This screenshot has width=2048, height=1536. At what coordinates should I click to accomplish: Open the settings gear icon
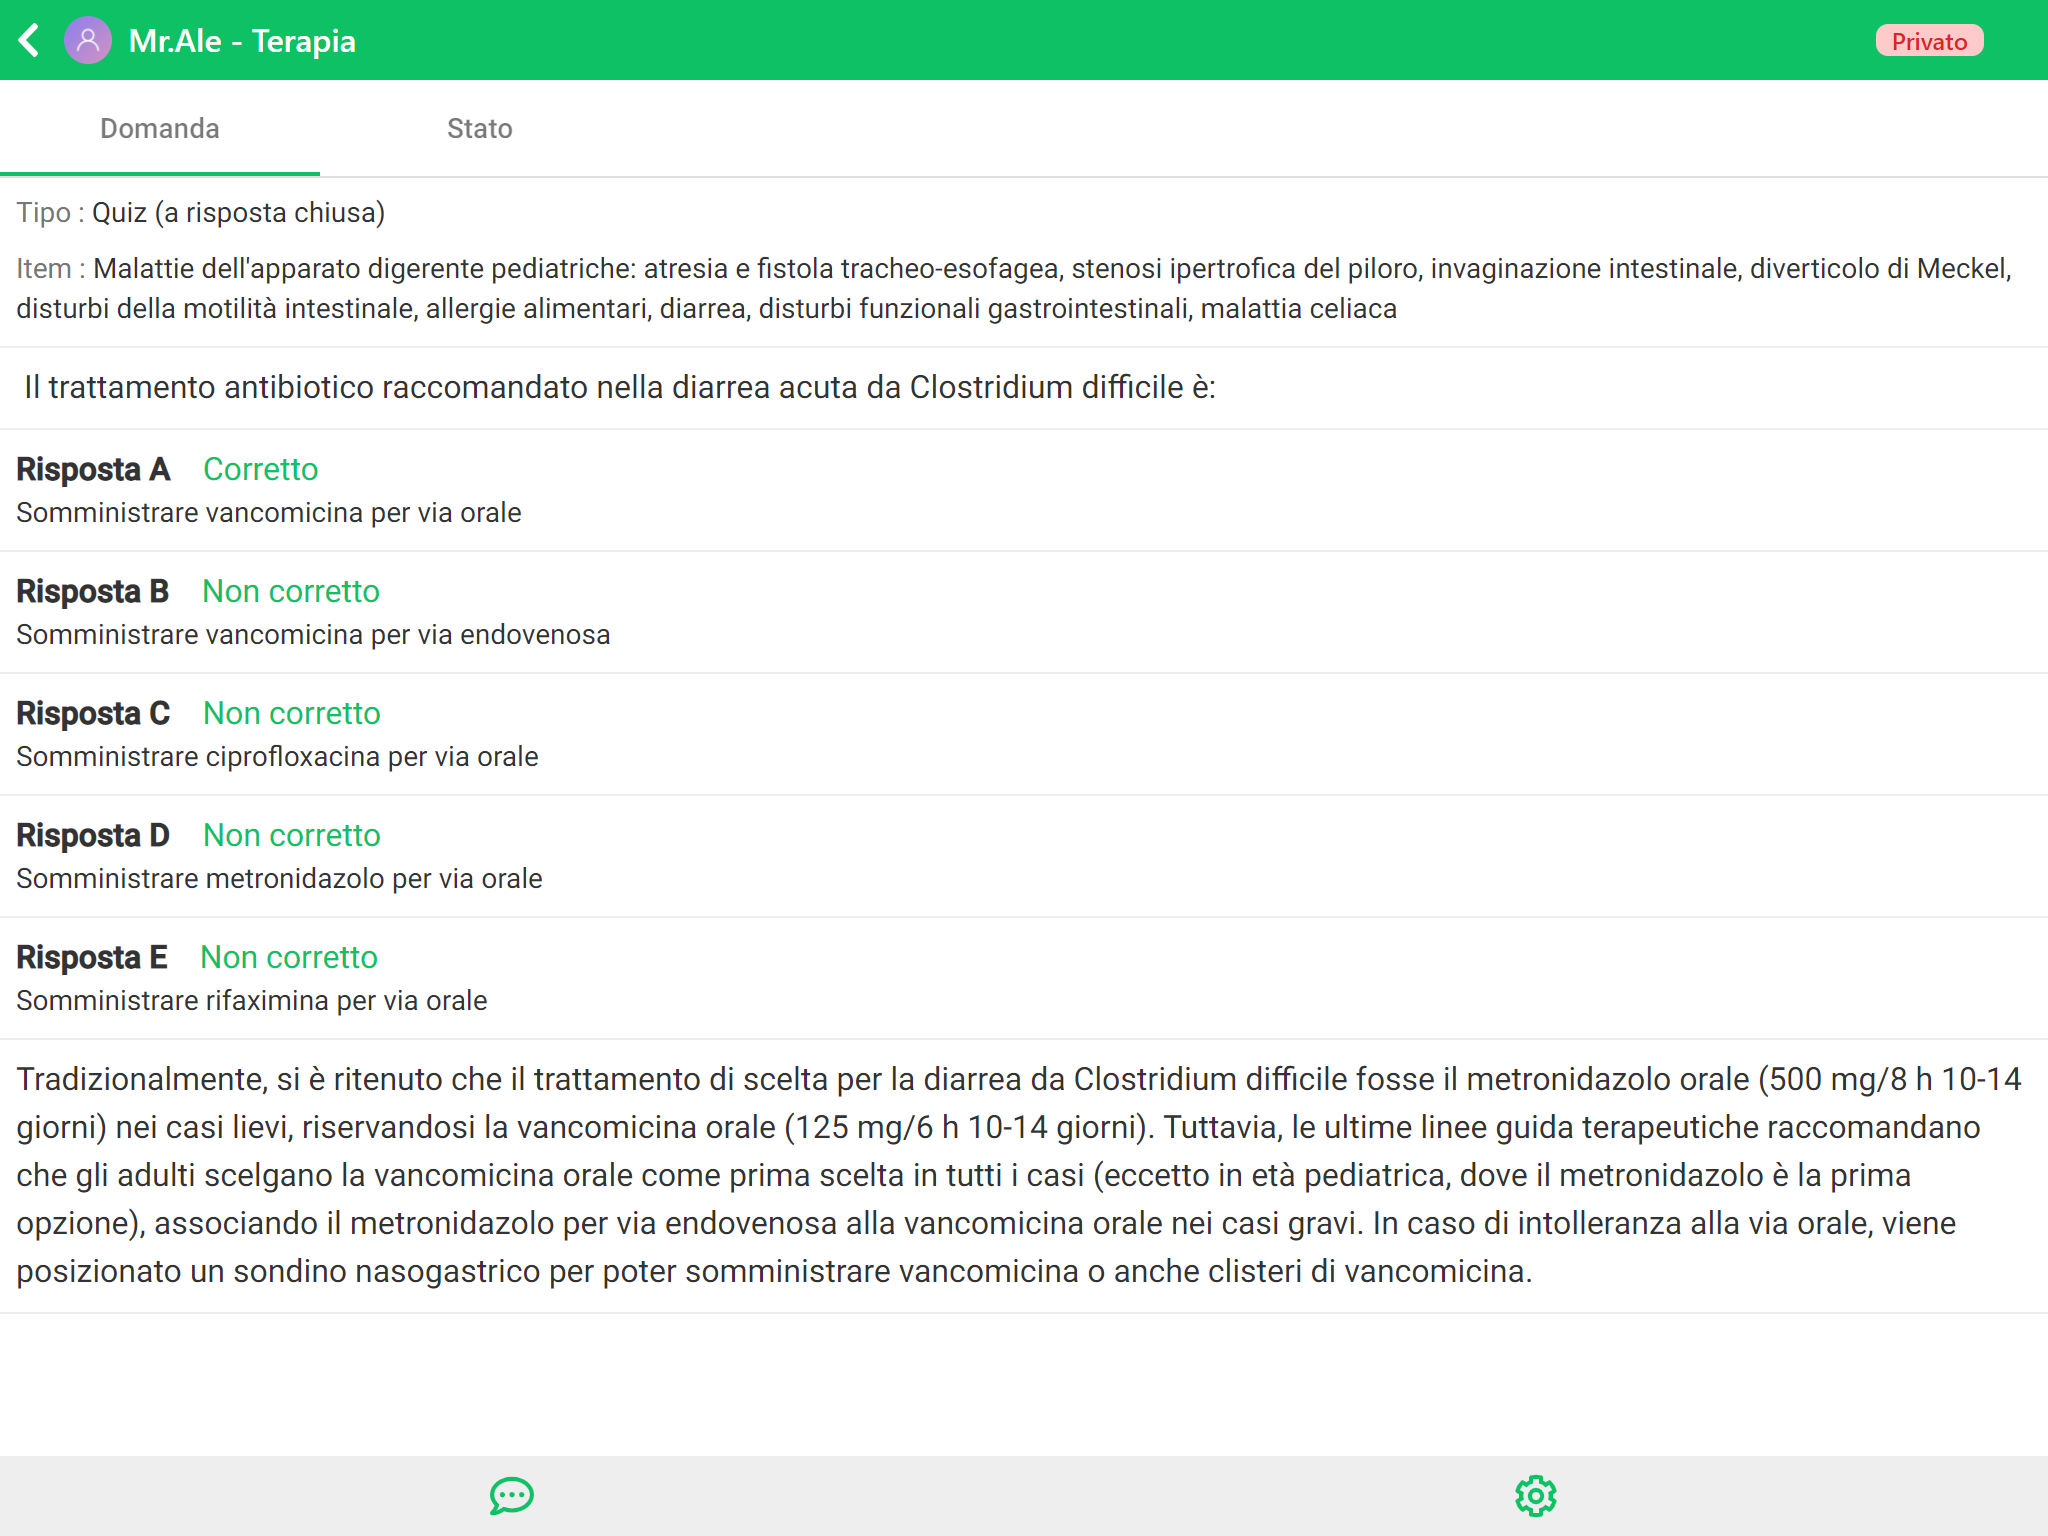1535,1496
